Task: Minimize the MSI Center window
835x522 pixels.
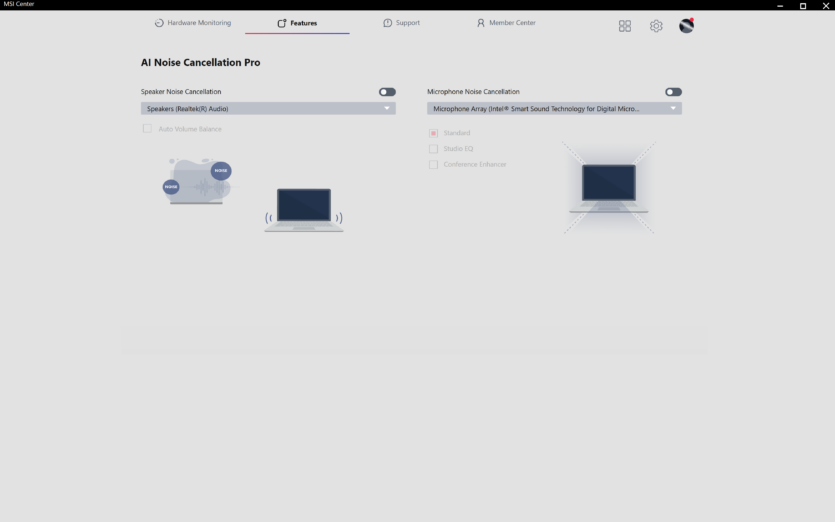Action: [780, 5]
